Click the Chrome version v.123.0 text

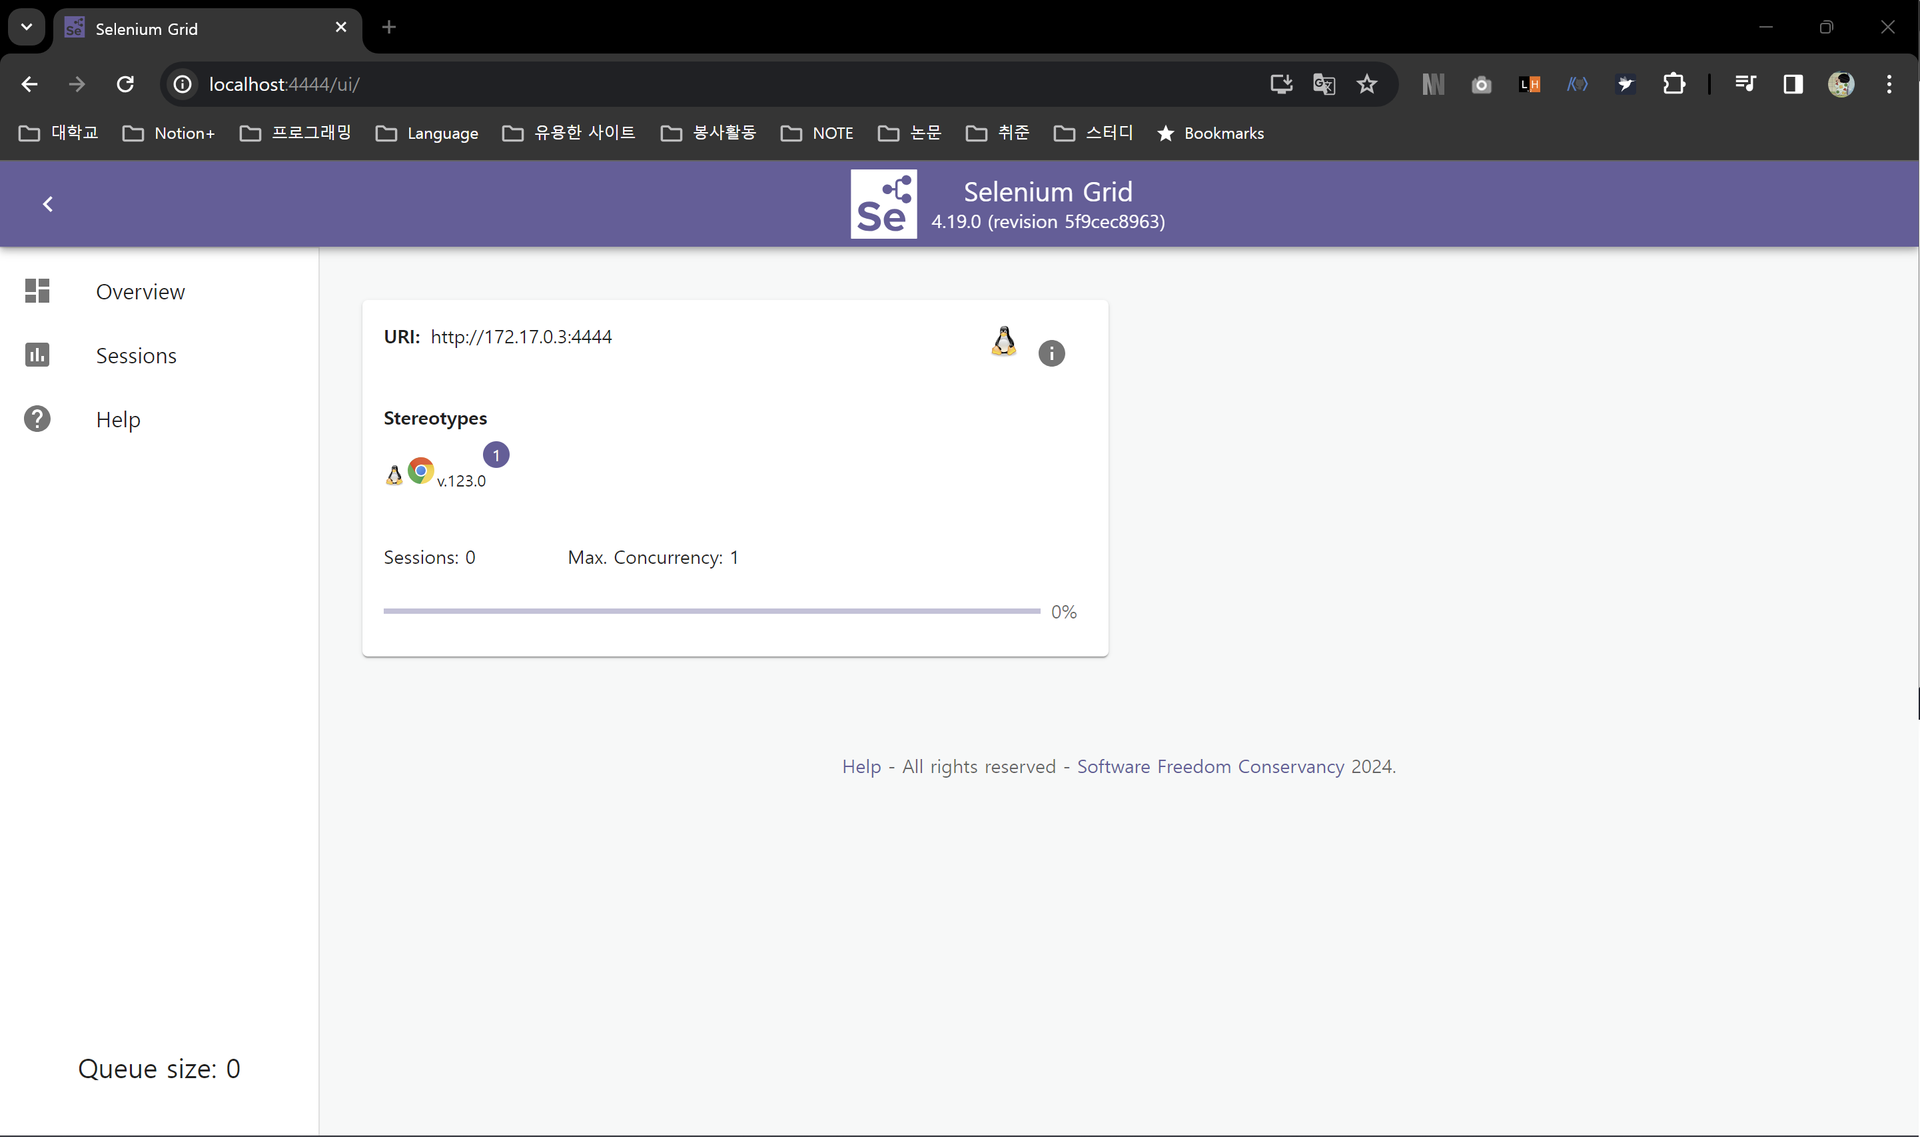[461, 481]
